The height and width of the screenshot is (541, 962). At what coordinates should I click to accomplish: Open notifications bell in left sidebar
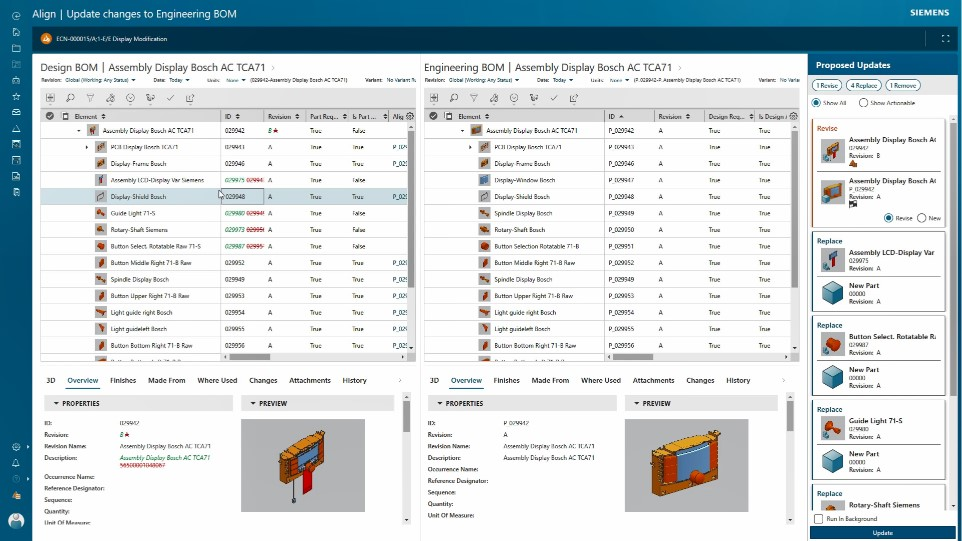(16, 463)
